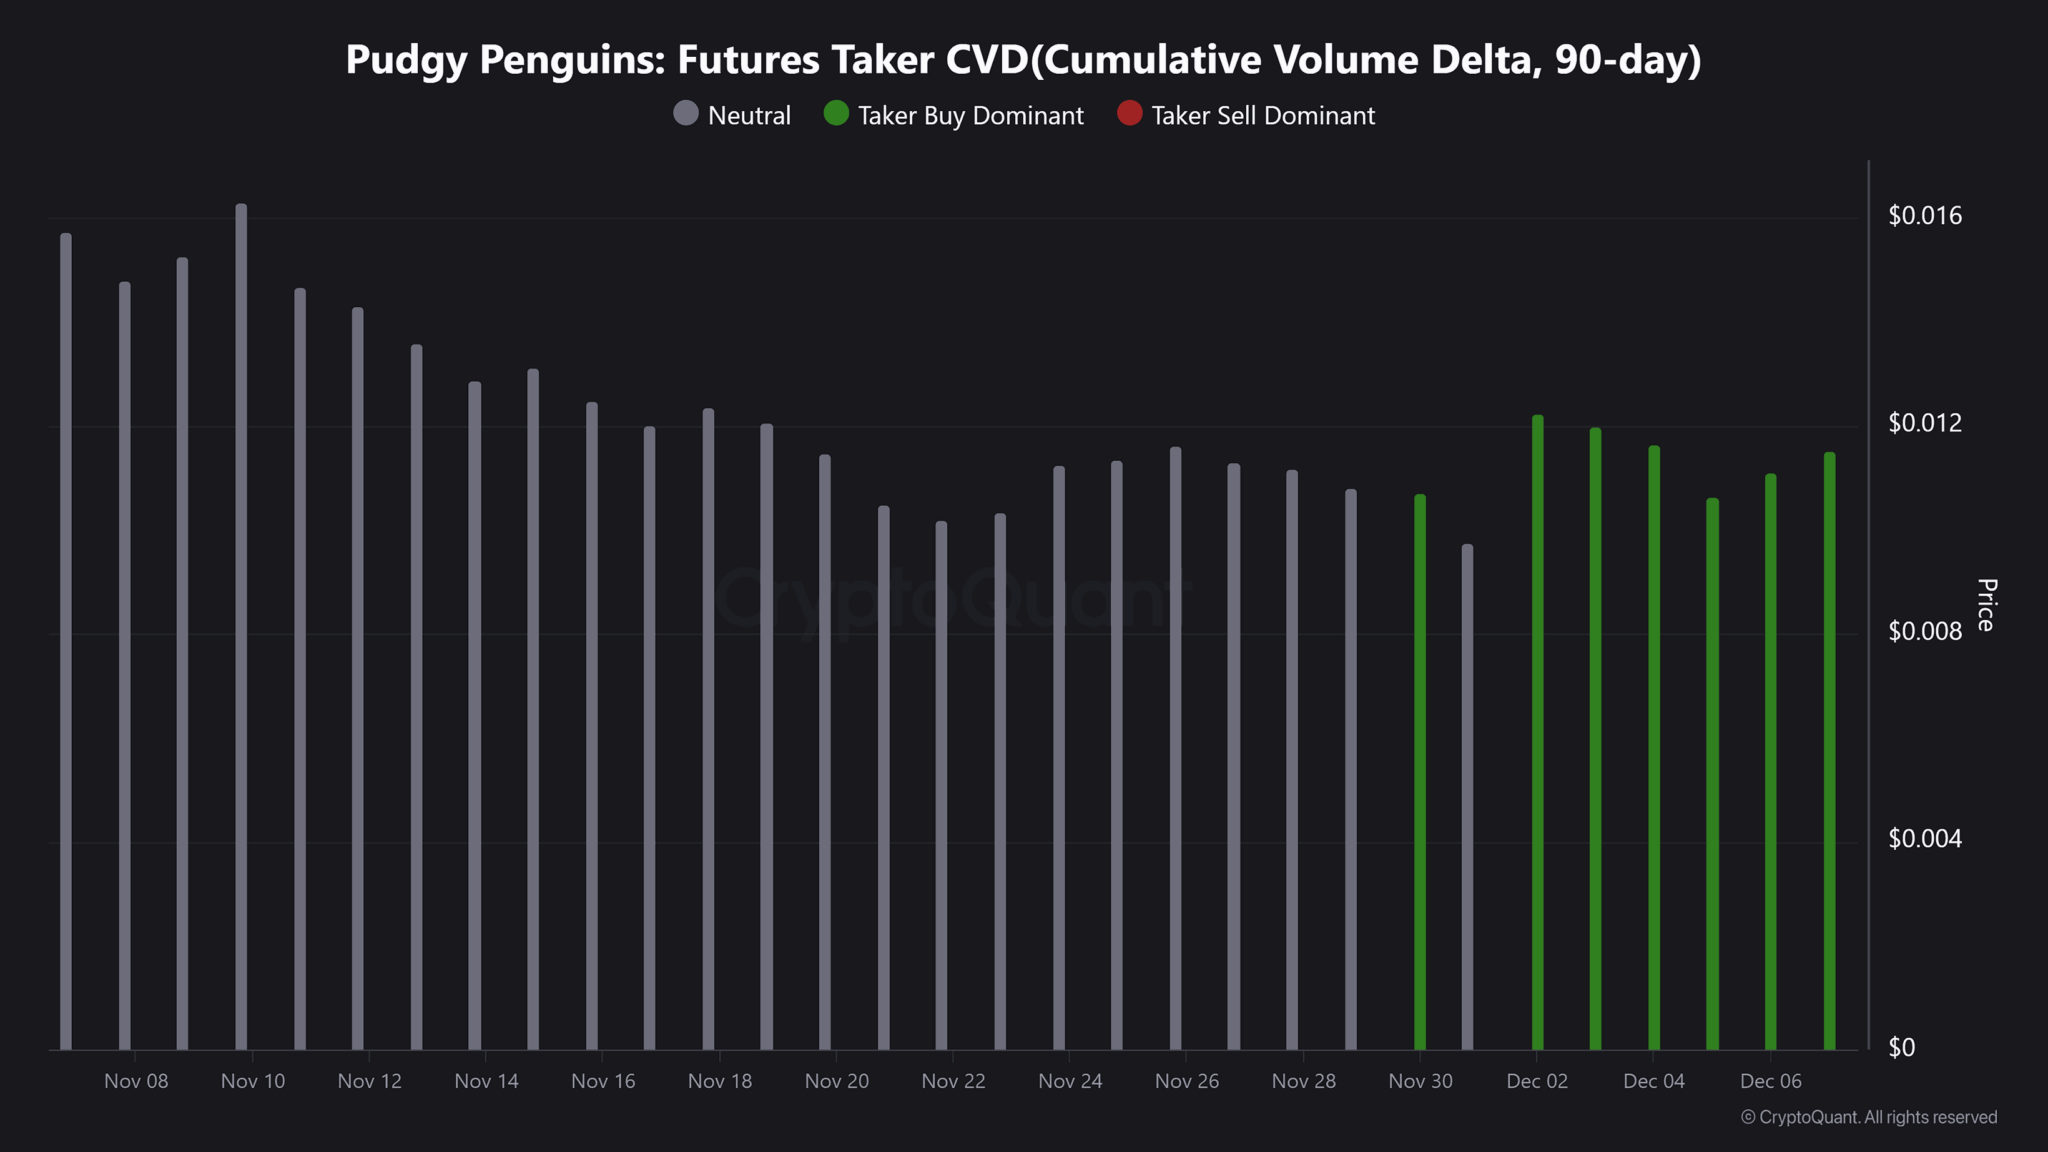2048x1152 pixels.
Task: Click the $0.016 price axis label
Action: point(1924,215)
